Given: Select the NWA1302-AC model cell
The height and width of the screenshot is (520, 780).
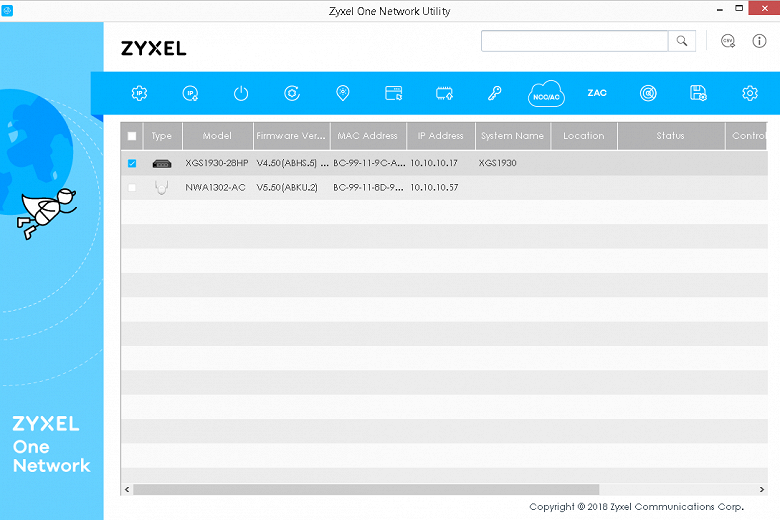Looking at the screenshot, I should coord(215,188).
